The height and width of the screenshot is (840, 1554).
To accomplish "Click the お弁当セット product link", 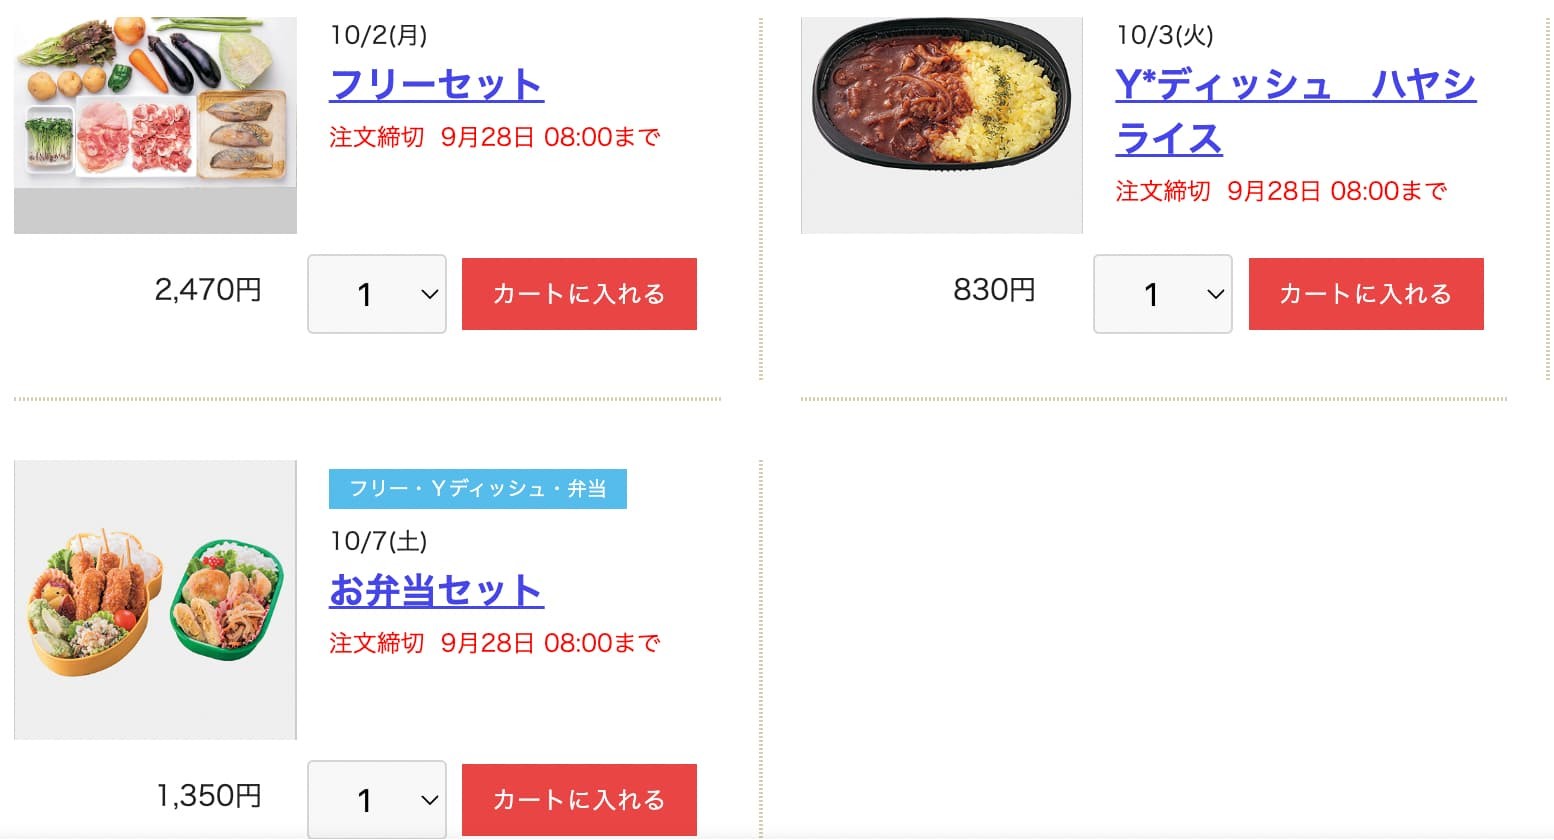I will point(436,591).
